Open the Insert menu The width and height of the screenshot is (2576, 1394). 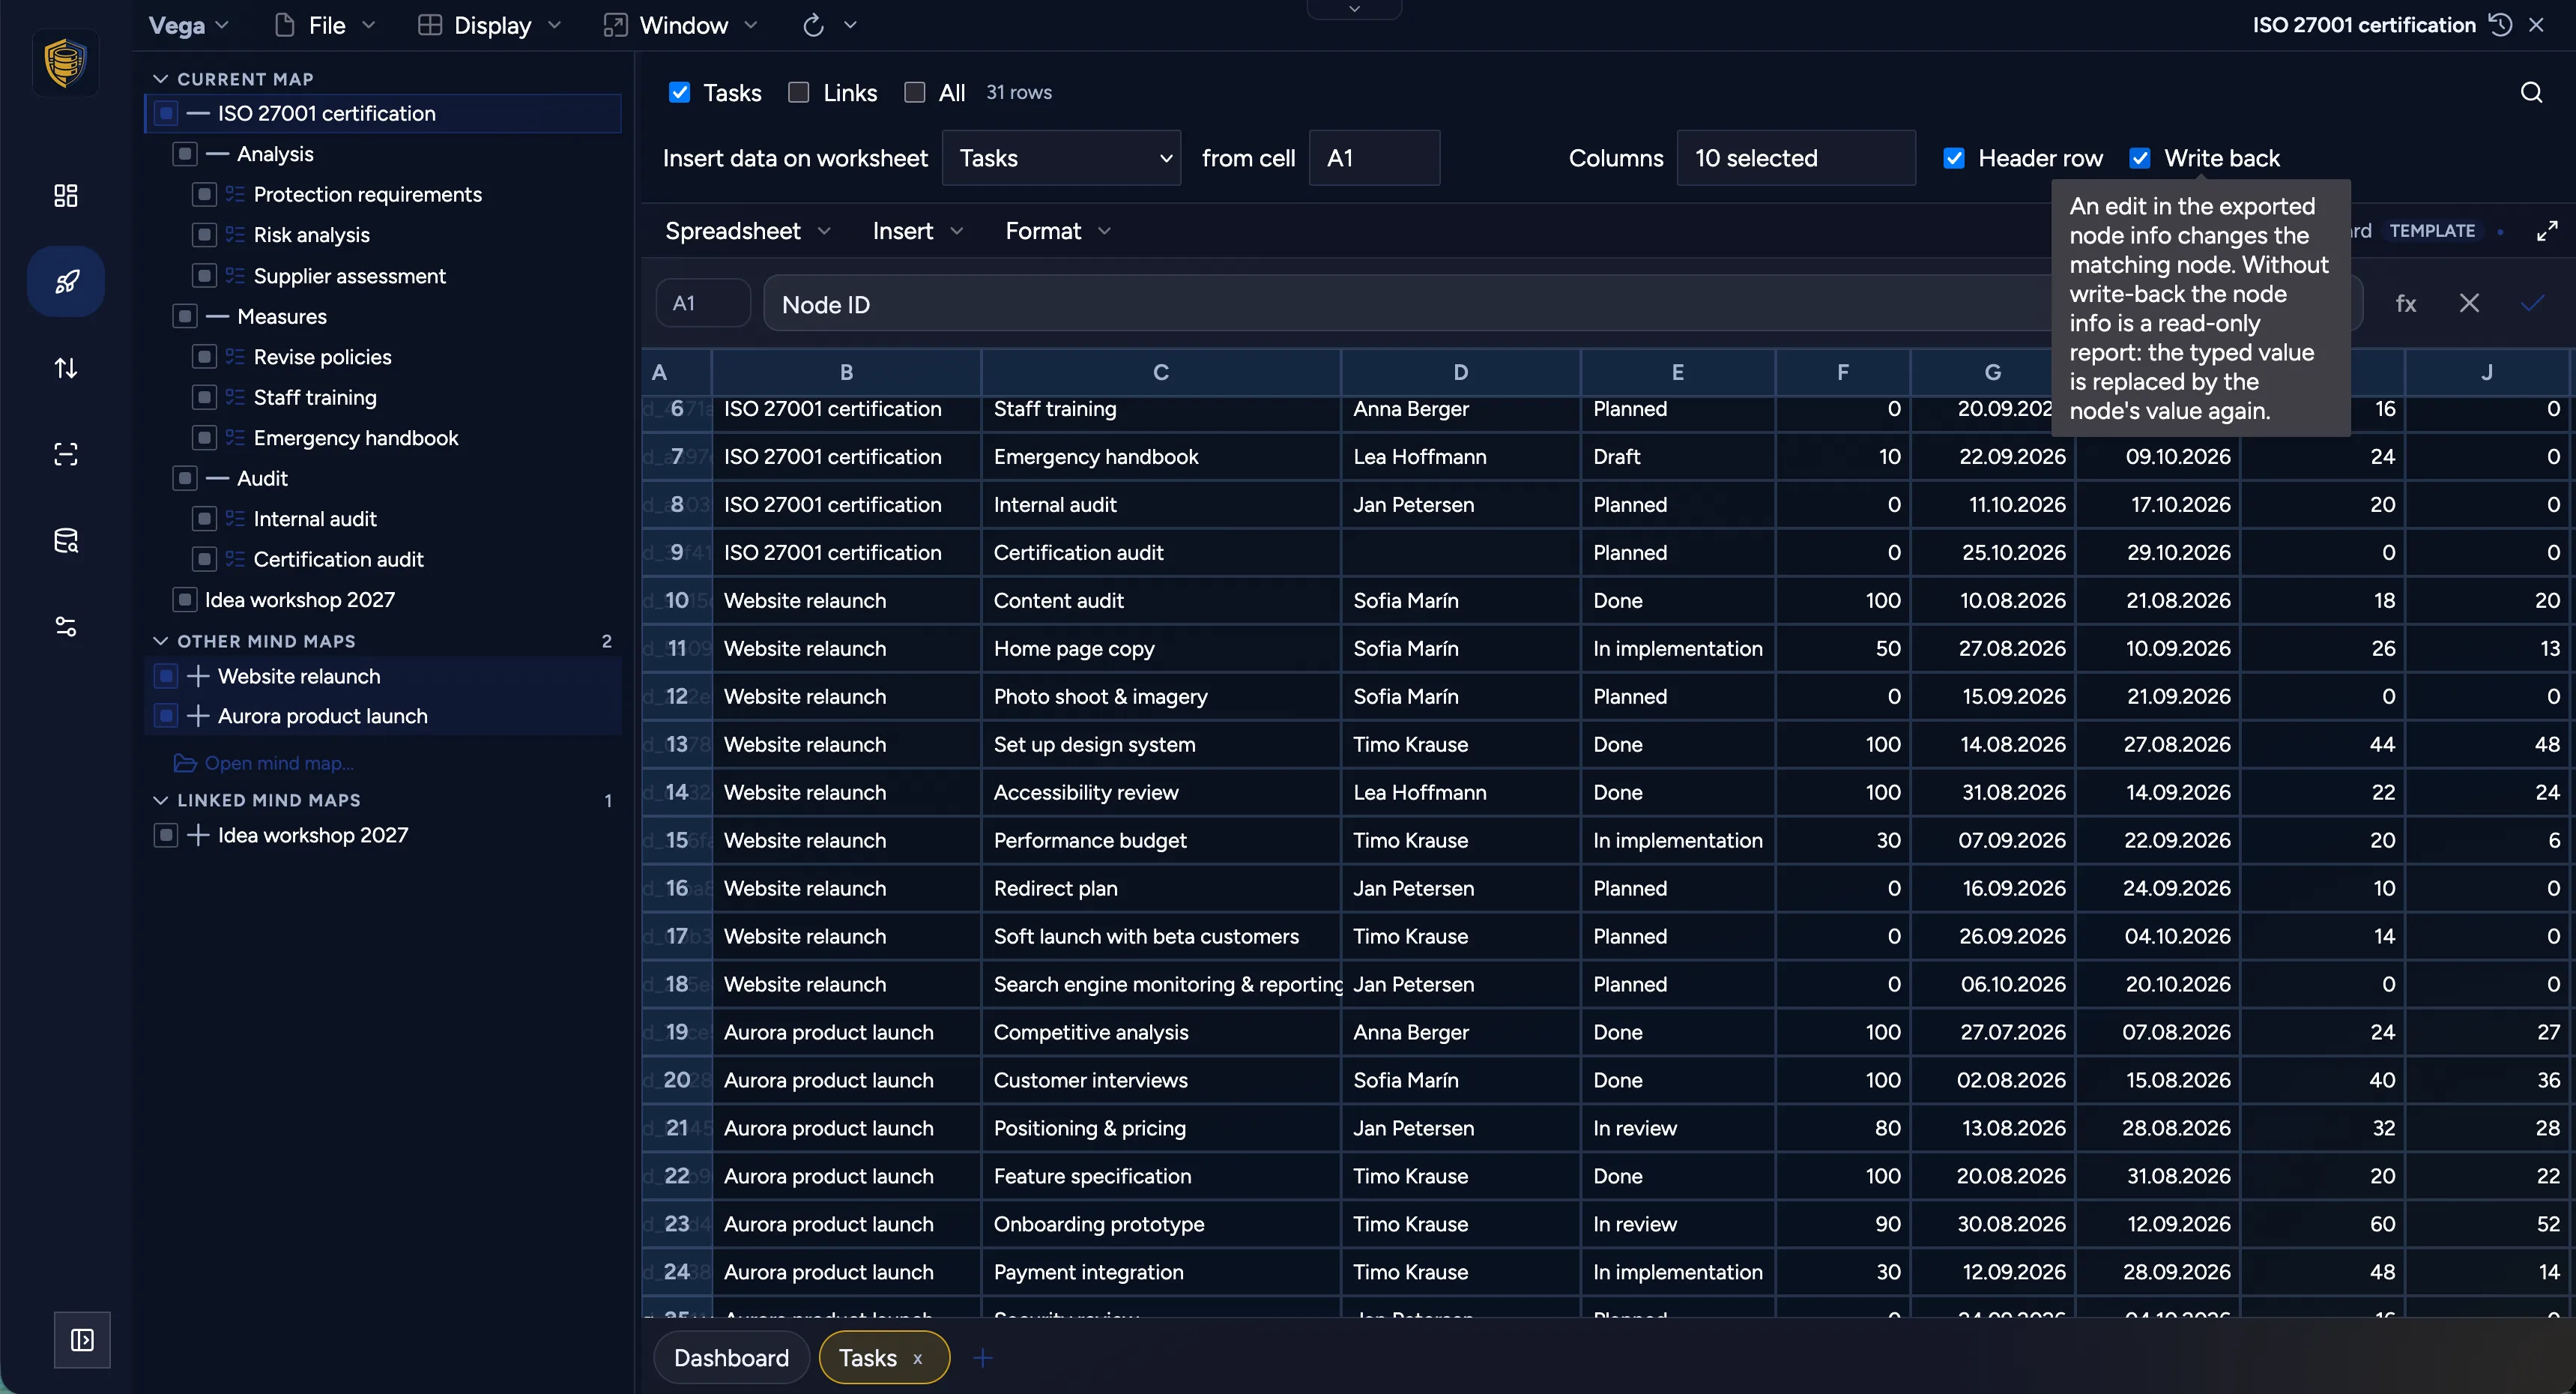point(918,231)
